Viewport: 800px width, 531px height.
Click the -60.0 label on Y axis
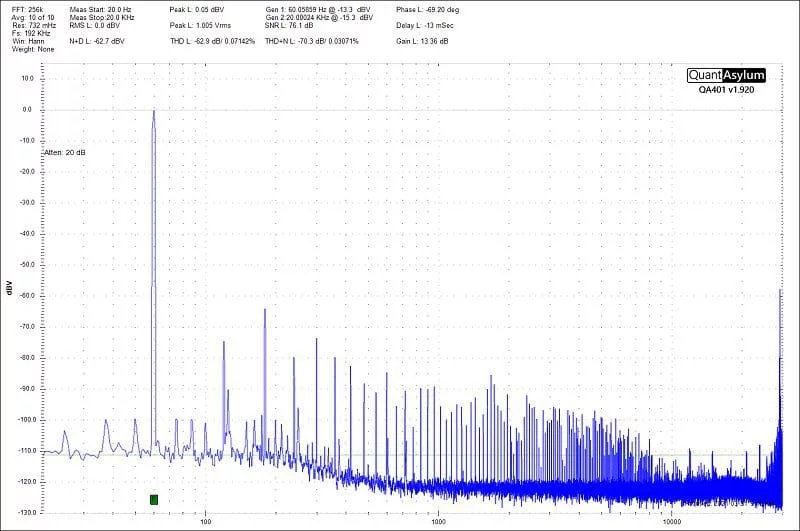point(26,296)
